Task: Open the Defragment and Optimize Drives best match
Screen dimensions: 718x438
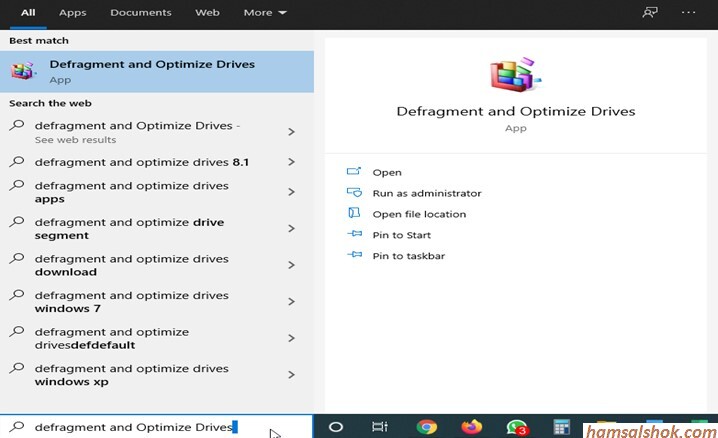Action: point(157,71)
